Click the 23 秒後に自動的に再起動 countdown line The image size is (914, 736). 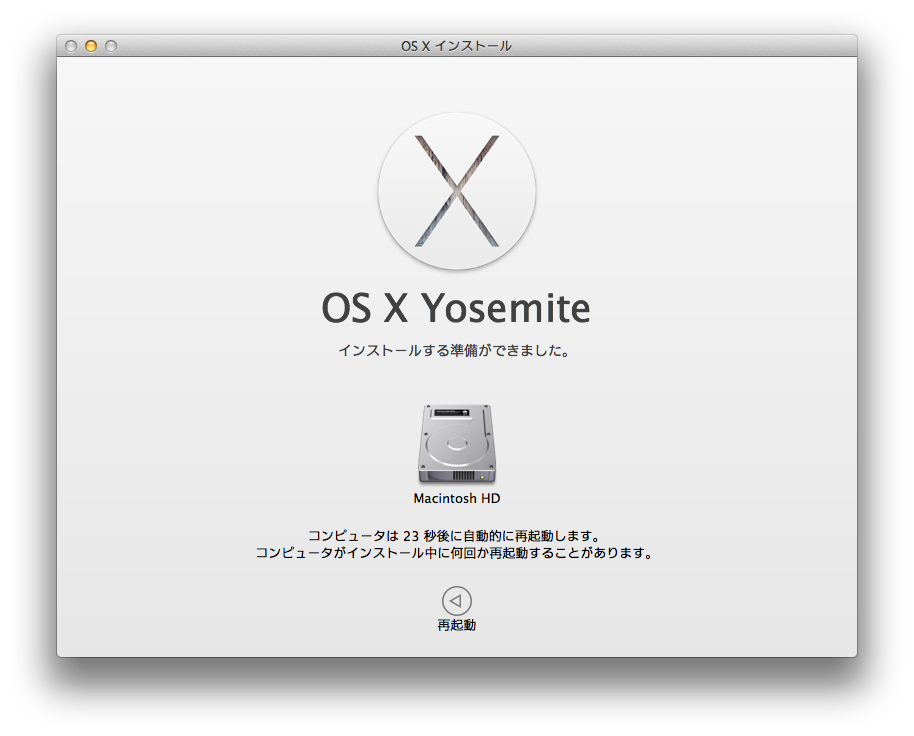pos(454,536)
